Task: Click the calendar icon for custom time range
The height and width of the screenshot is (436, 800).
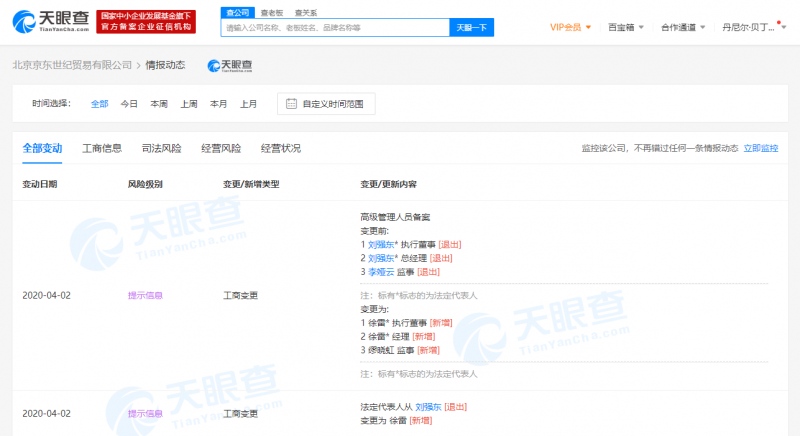Action: [290, 103]
